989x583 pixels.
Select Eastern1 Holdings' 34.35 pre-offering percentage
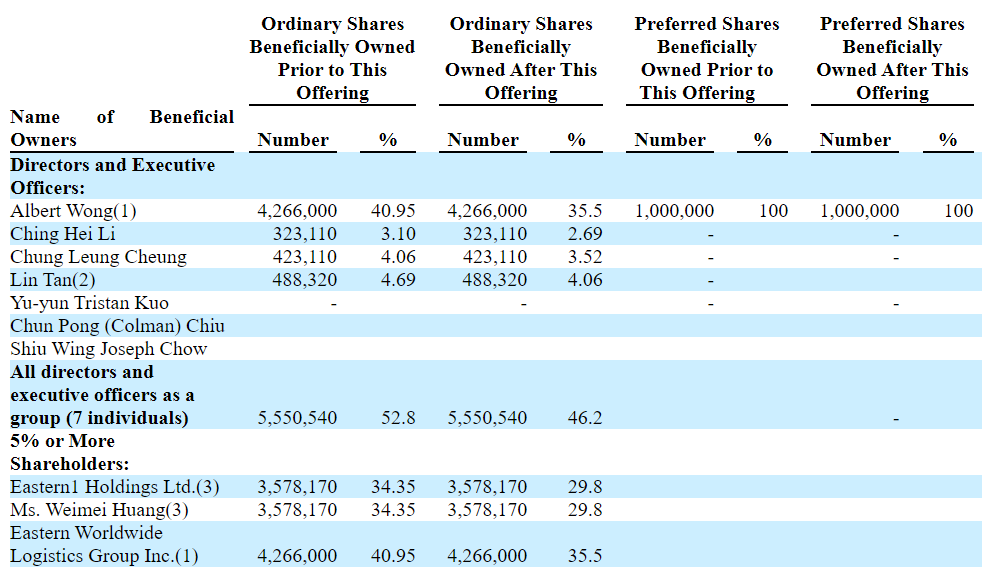tap(393, 487)
